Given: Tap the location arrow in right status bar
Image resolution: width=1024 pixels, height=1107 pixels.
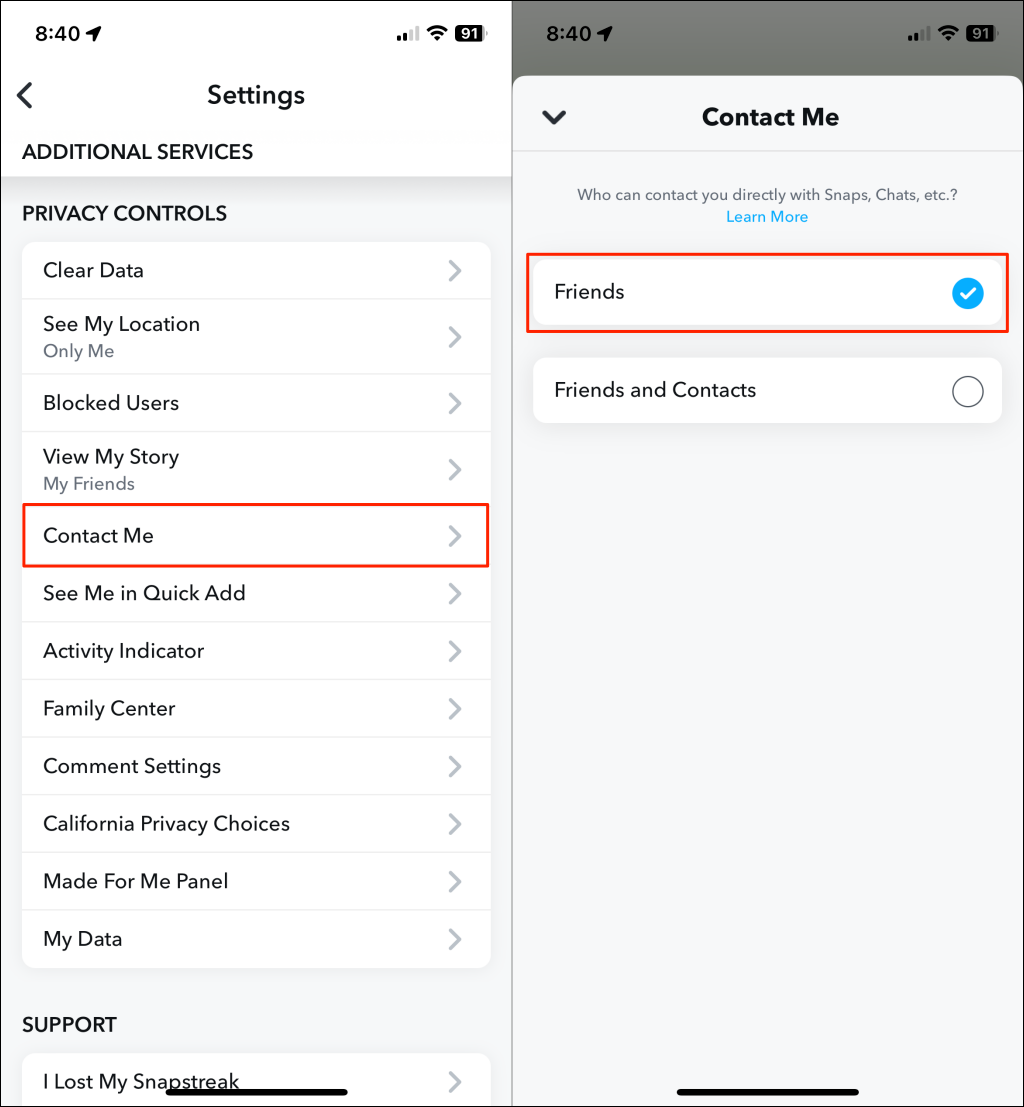Looking at the screenshot, I should click(605, 33).
